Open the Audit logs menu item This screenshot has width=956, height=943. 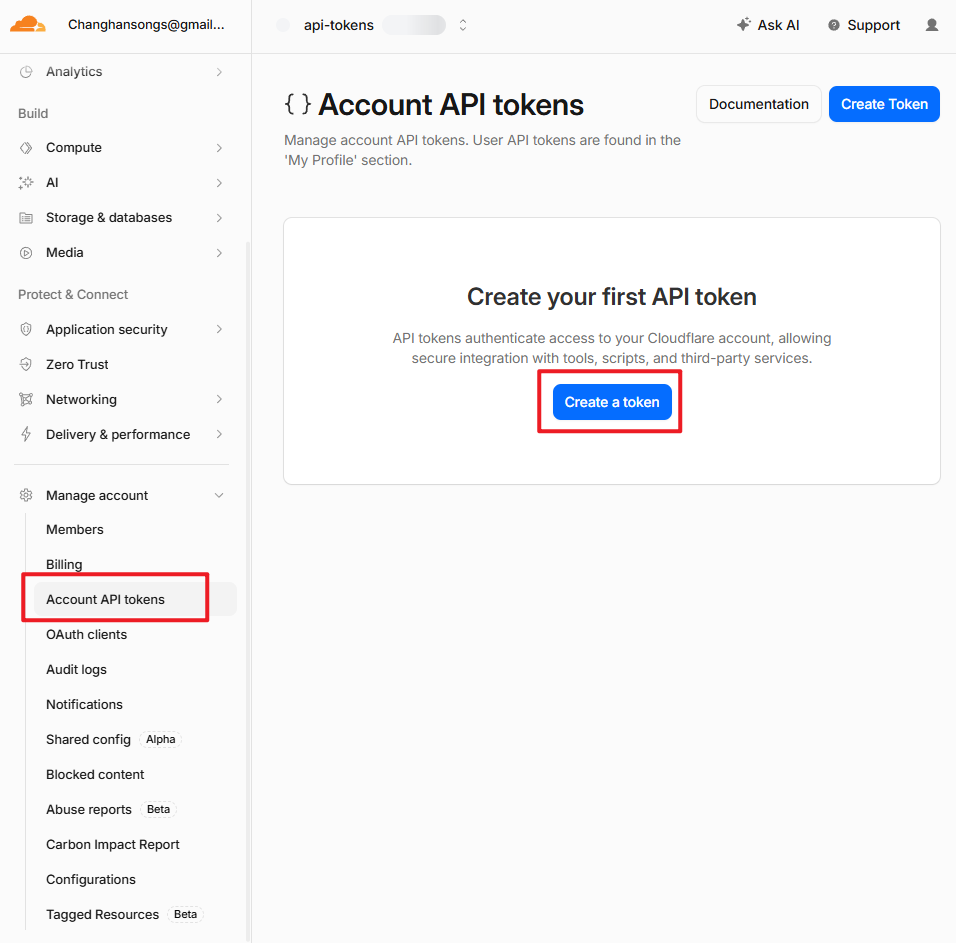tap(76, 669)
